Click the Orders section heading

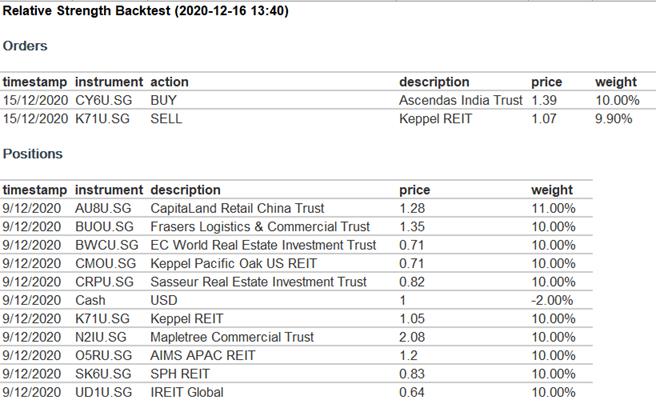click(x=25, y=46)
